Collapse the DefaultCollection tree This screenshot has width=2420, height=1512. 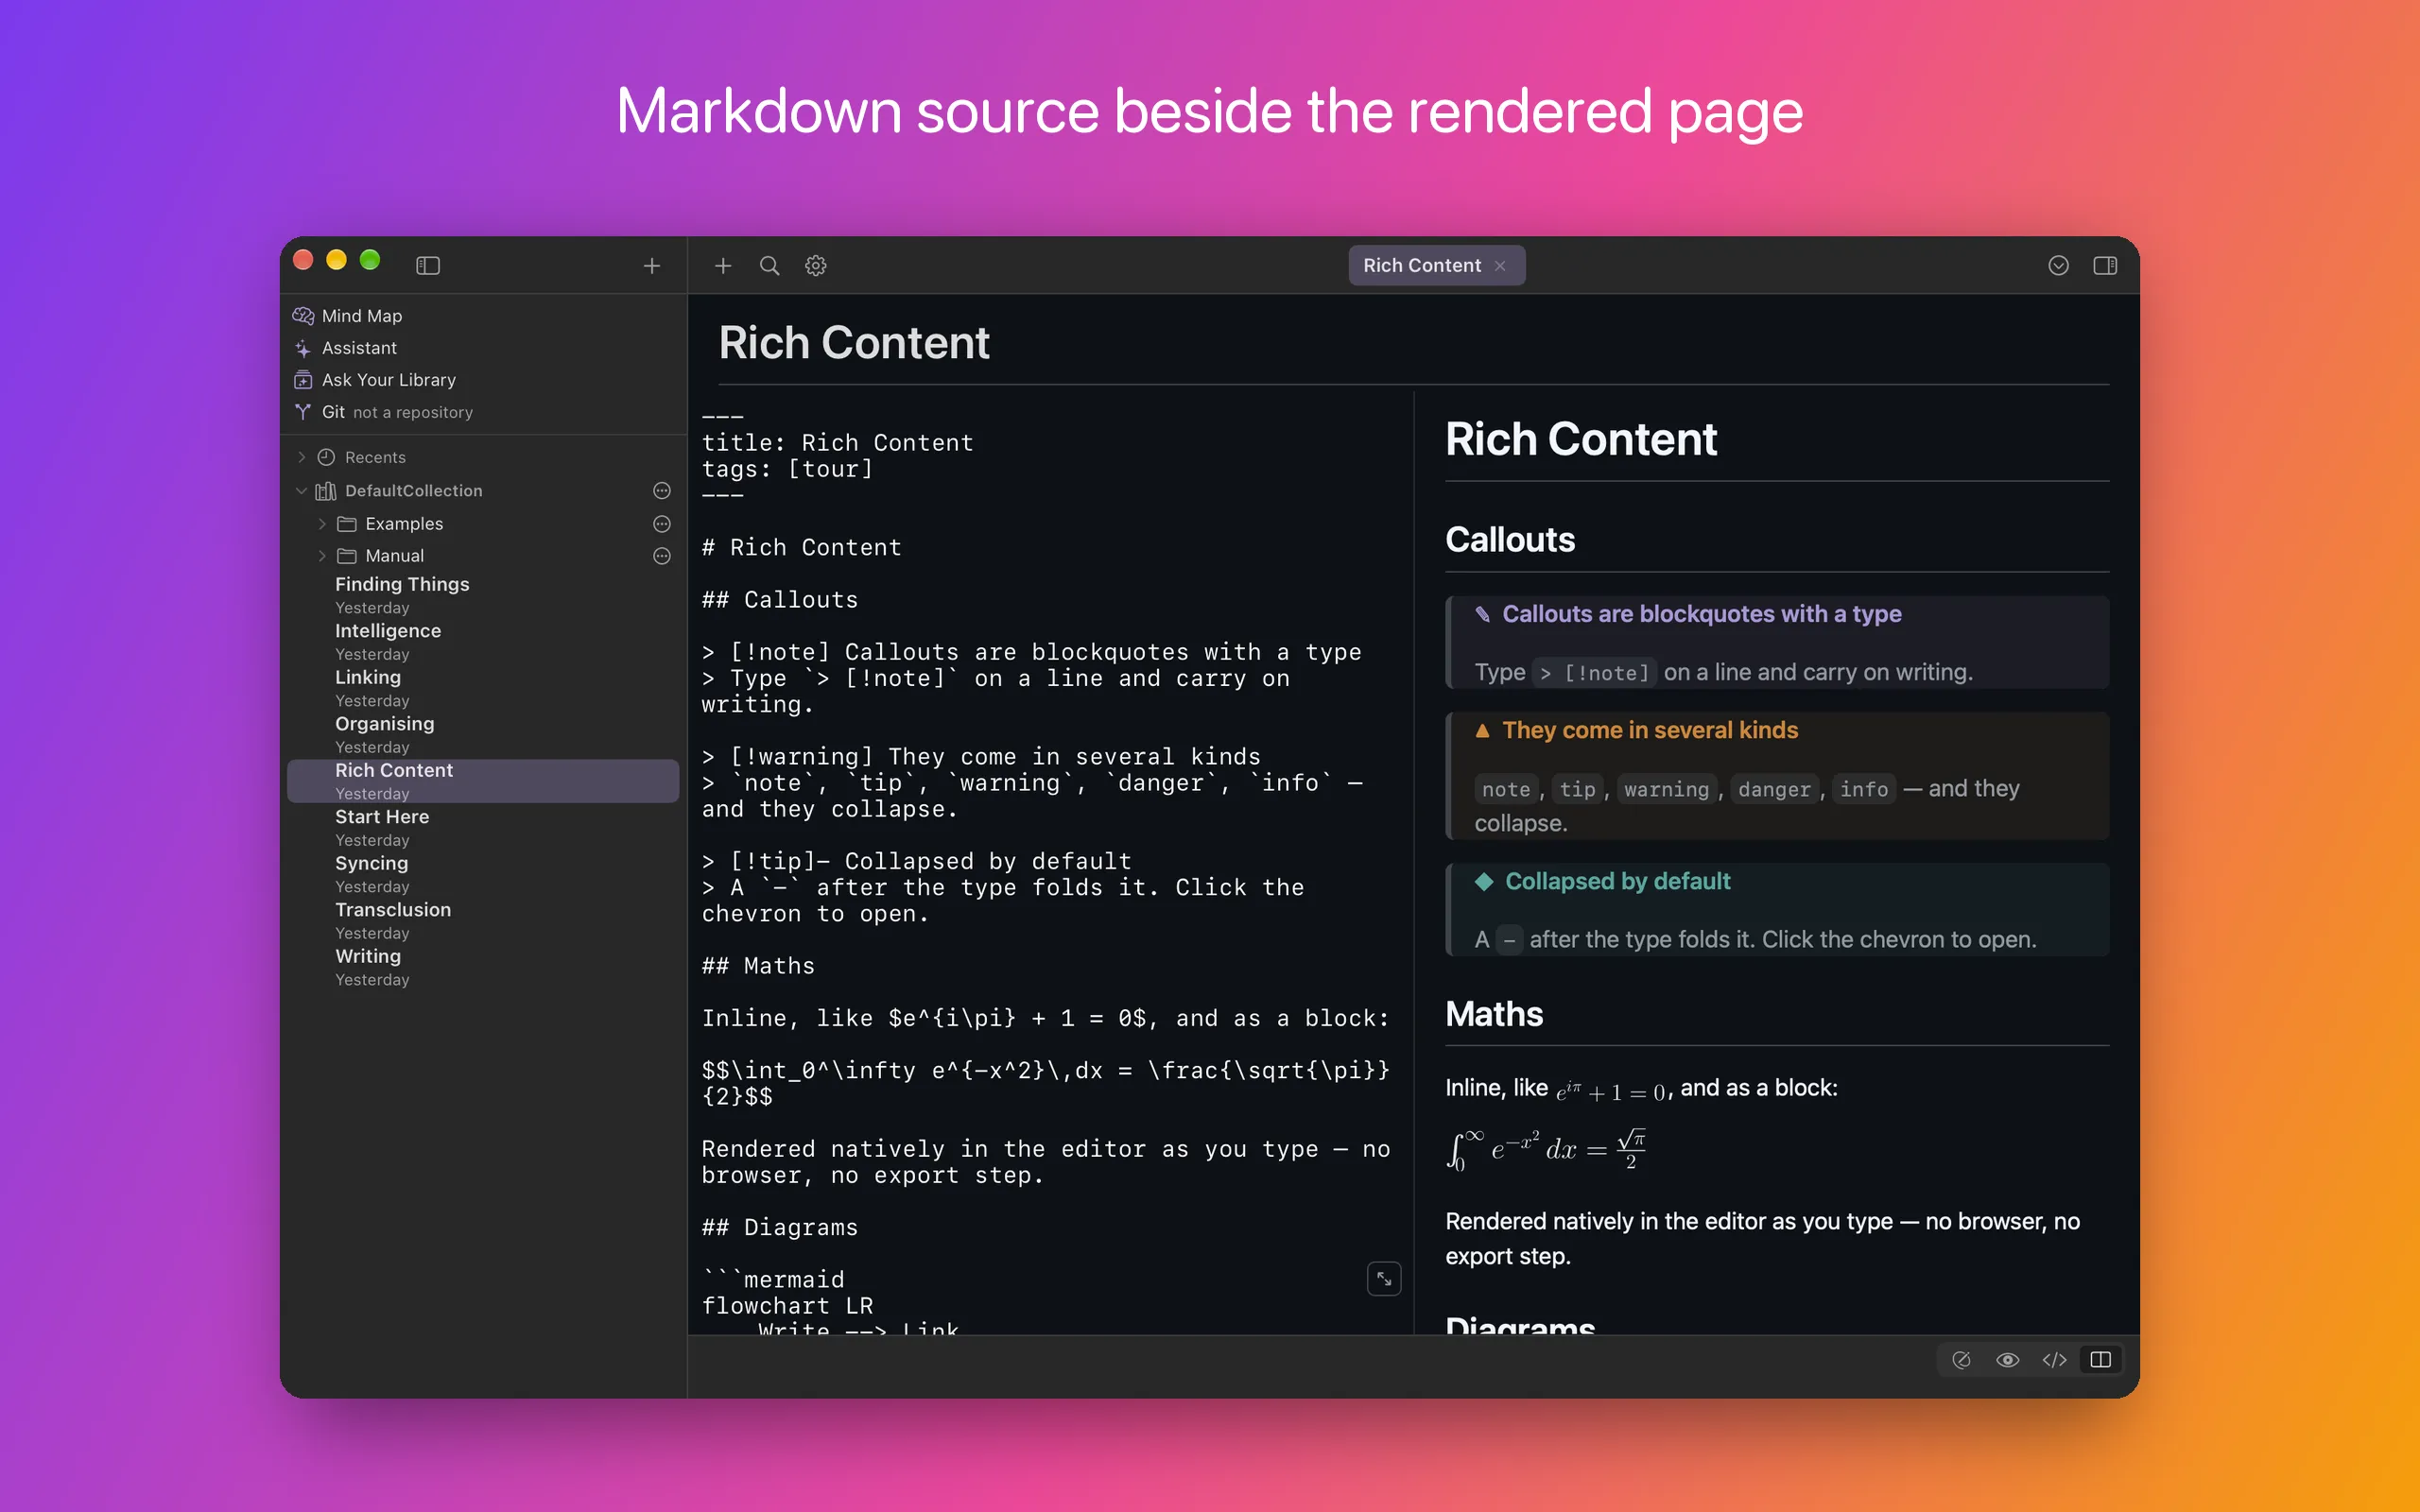pyautogui.click(x=301, y=490)
